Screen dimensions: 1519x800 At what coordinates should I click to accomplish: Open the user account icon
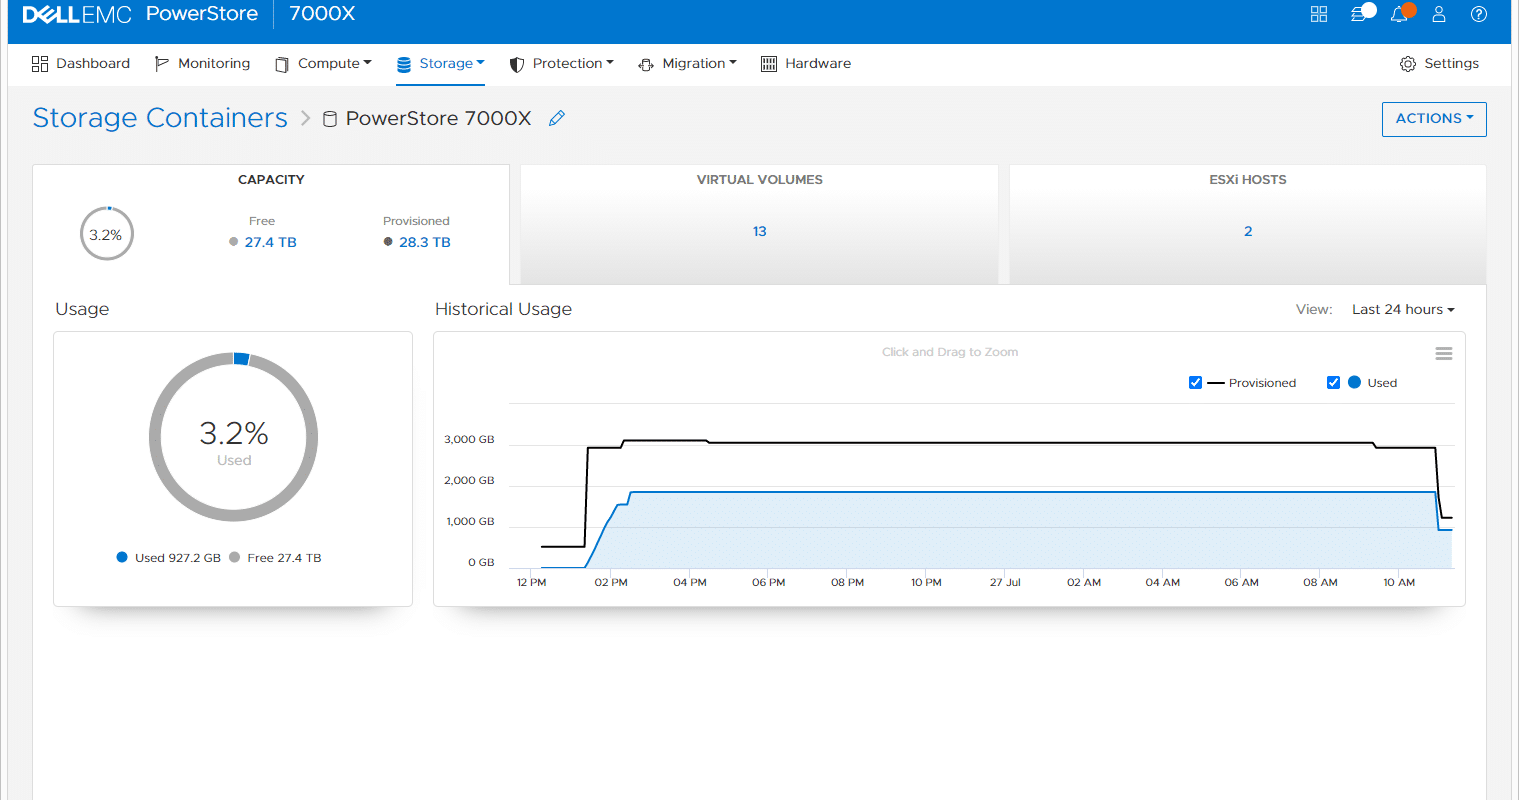[1439, 14]
